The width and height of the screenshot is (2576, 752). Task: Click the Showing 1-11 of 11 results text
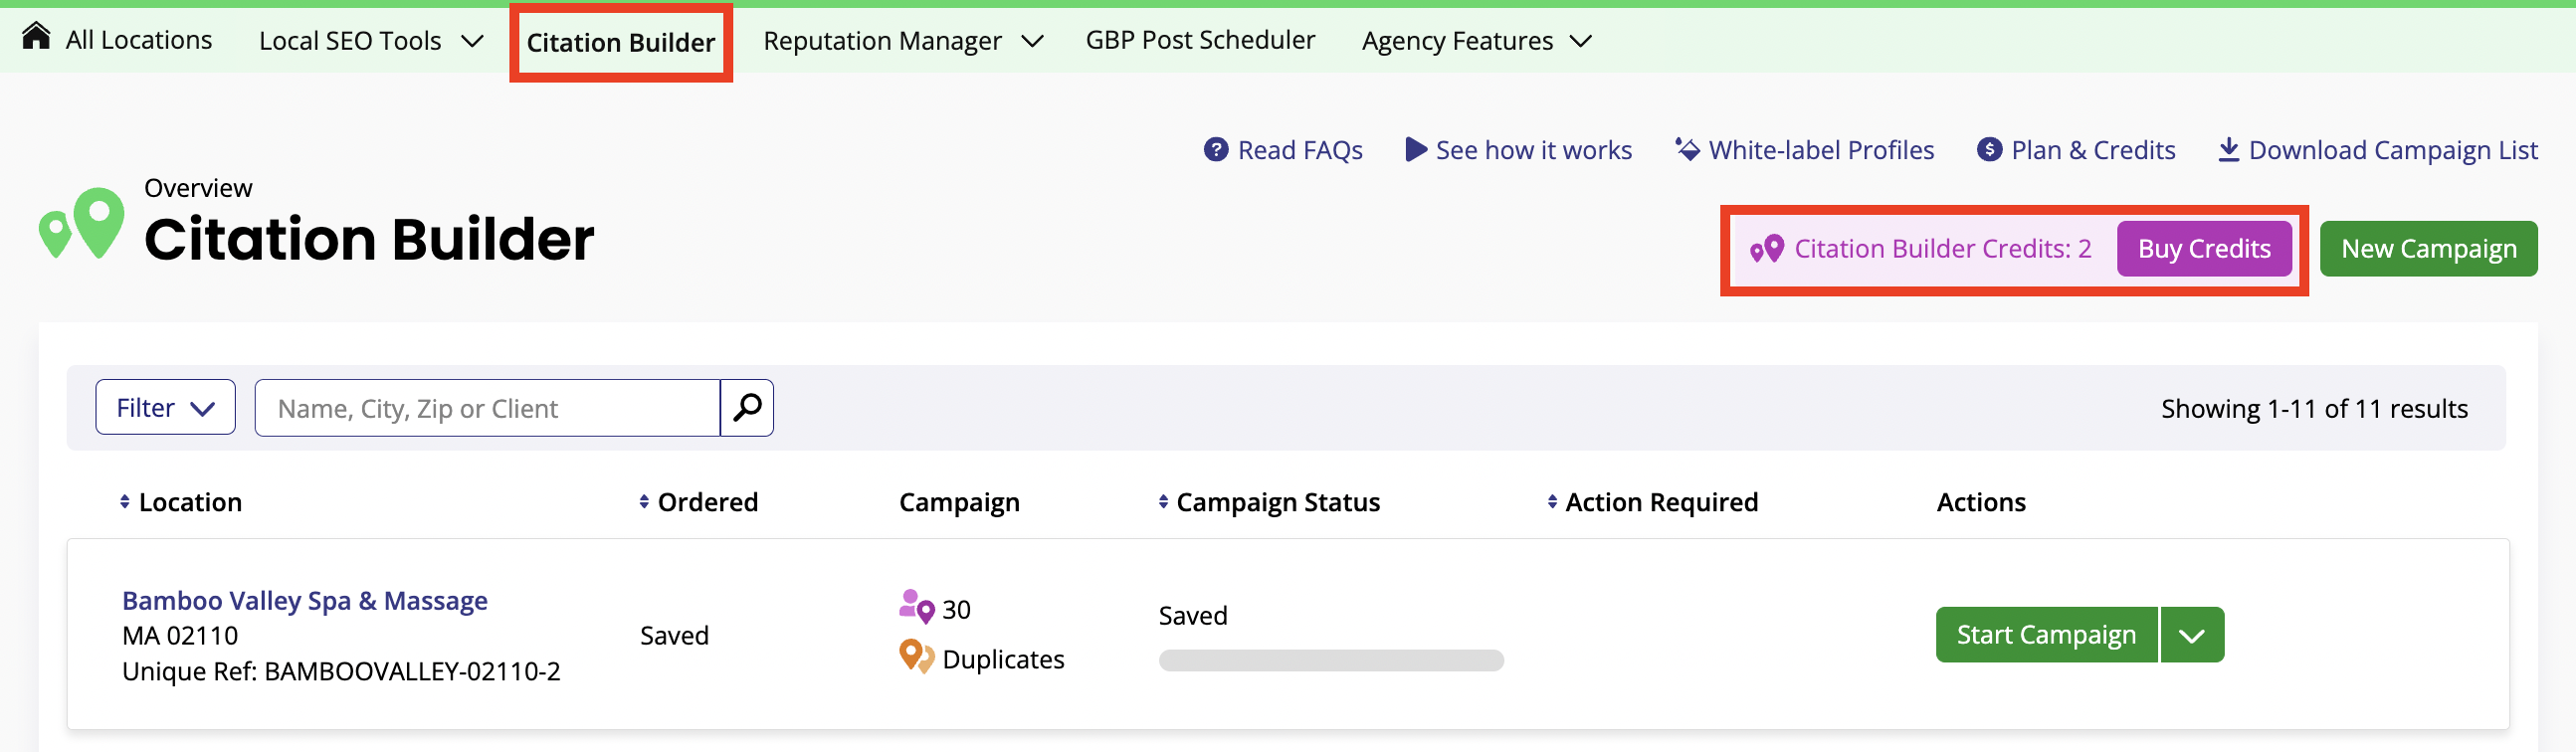2314,409
